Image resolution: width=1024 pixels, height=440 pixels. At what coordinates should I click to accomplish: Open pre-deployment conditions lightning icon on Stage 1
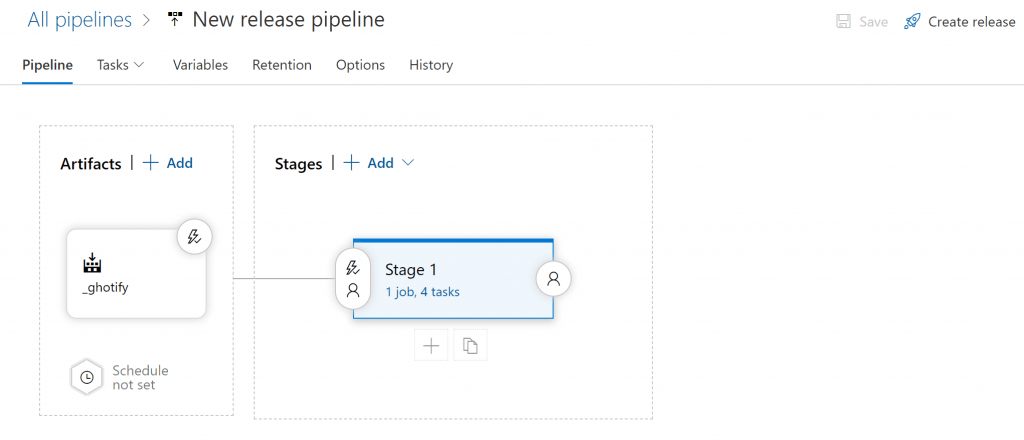pos(353,268)
